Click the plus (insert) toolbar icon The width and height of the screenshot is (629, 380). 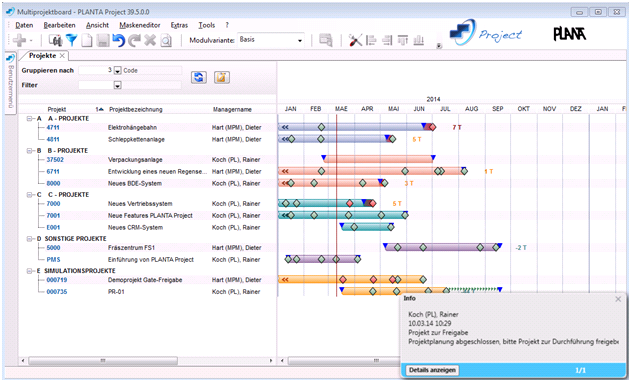click(x=19, y=40)
